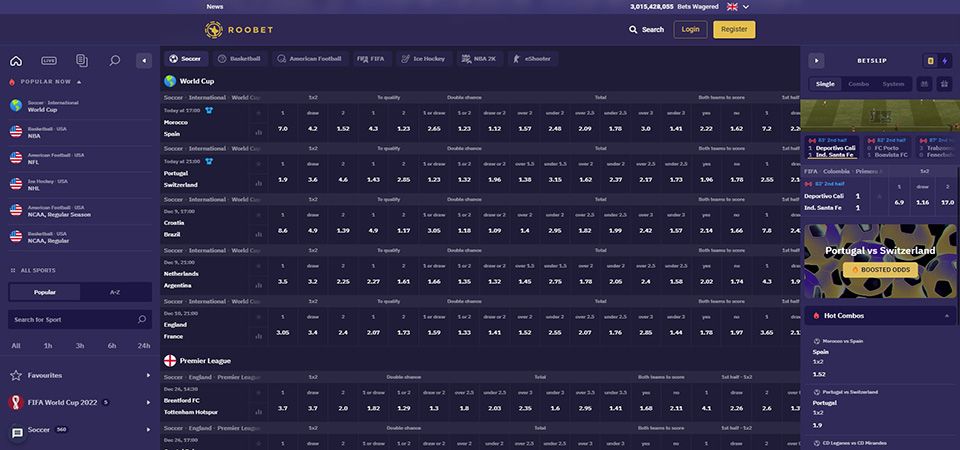The image size is (960, 450).
Task: Click the yellow betslip counter icon
Action: (x=931, y=61)
